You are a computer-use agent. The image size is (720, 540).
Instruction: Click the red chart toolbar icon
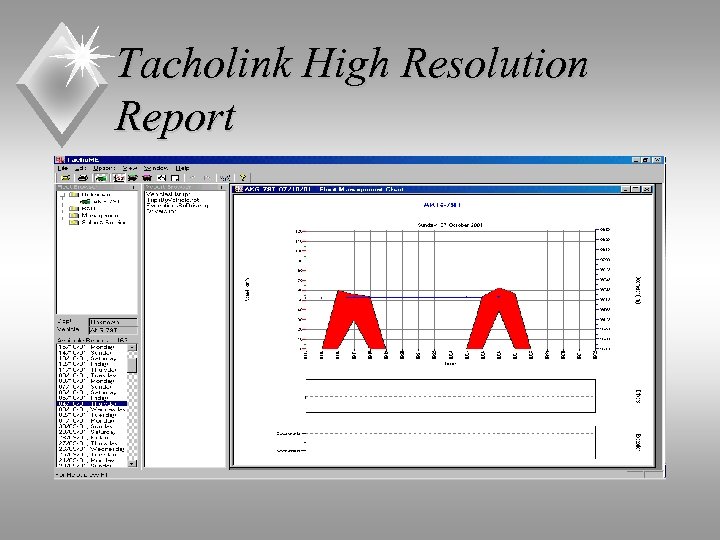point(119,178)
